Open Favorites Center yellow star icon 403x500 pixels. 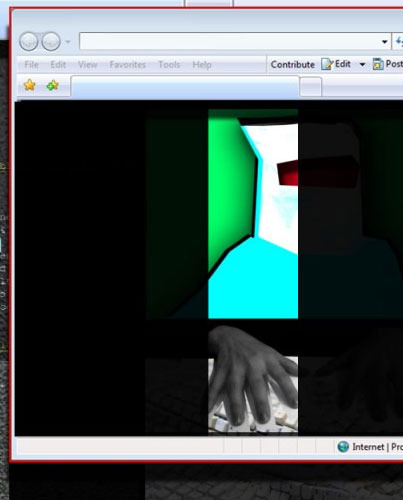pyautogui.click(x=30, y=85)
